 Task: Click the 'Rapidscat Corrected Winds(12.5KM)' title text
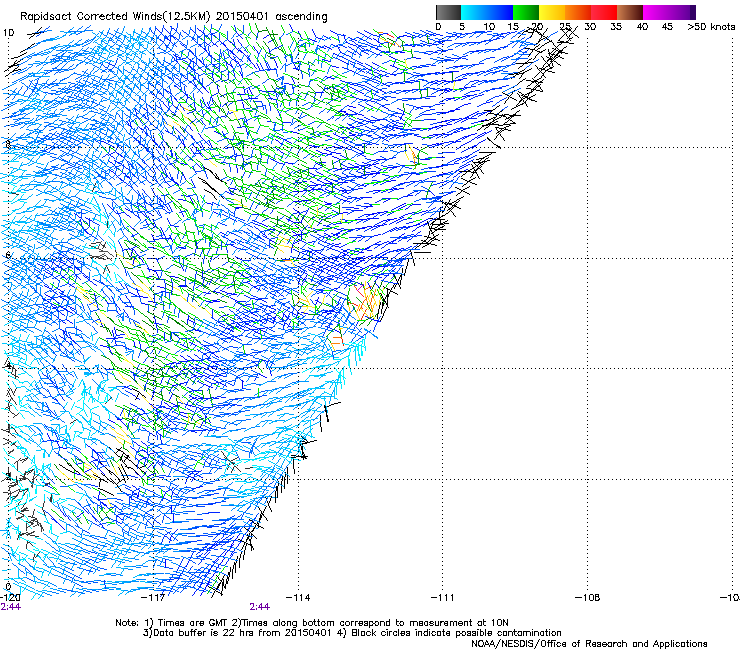point(115,17)
